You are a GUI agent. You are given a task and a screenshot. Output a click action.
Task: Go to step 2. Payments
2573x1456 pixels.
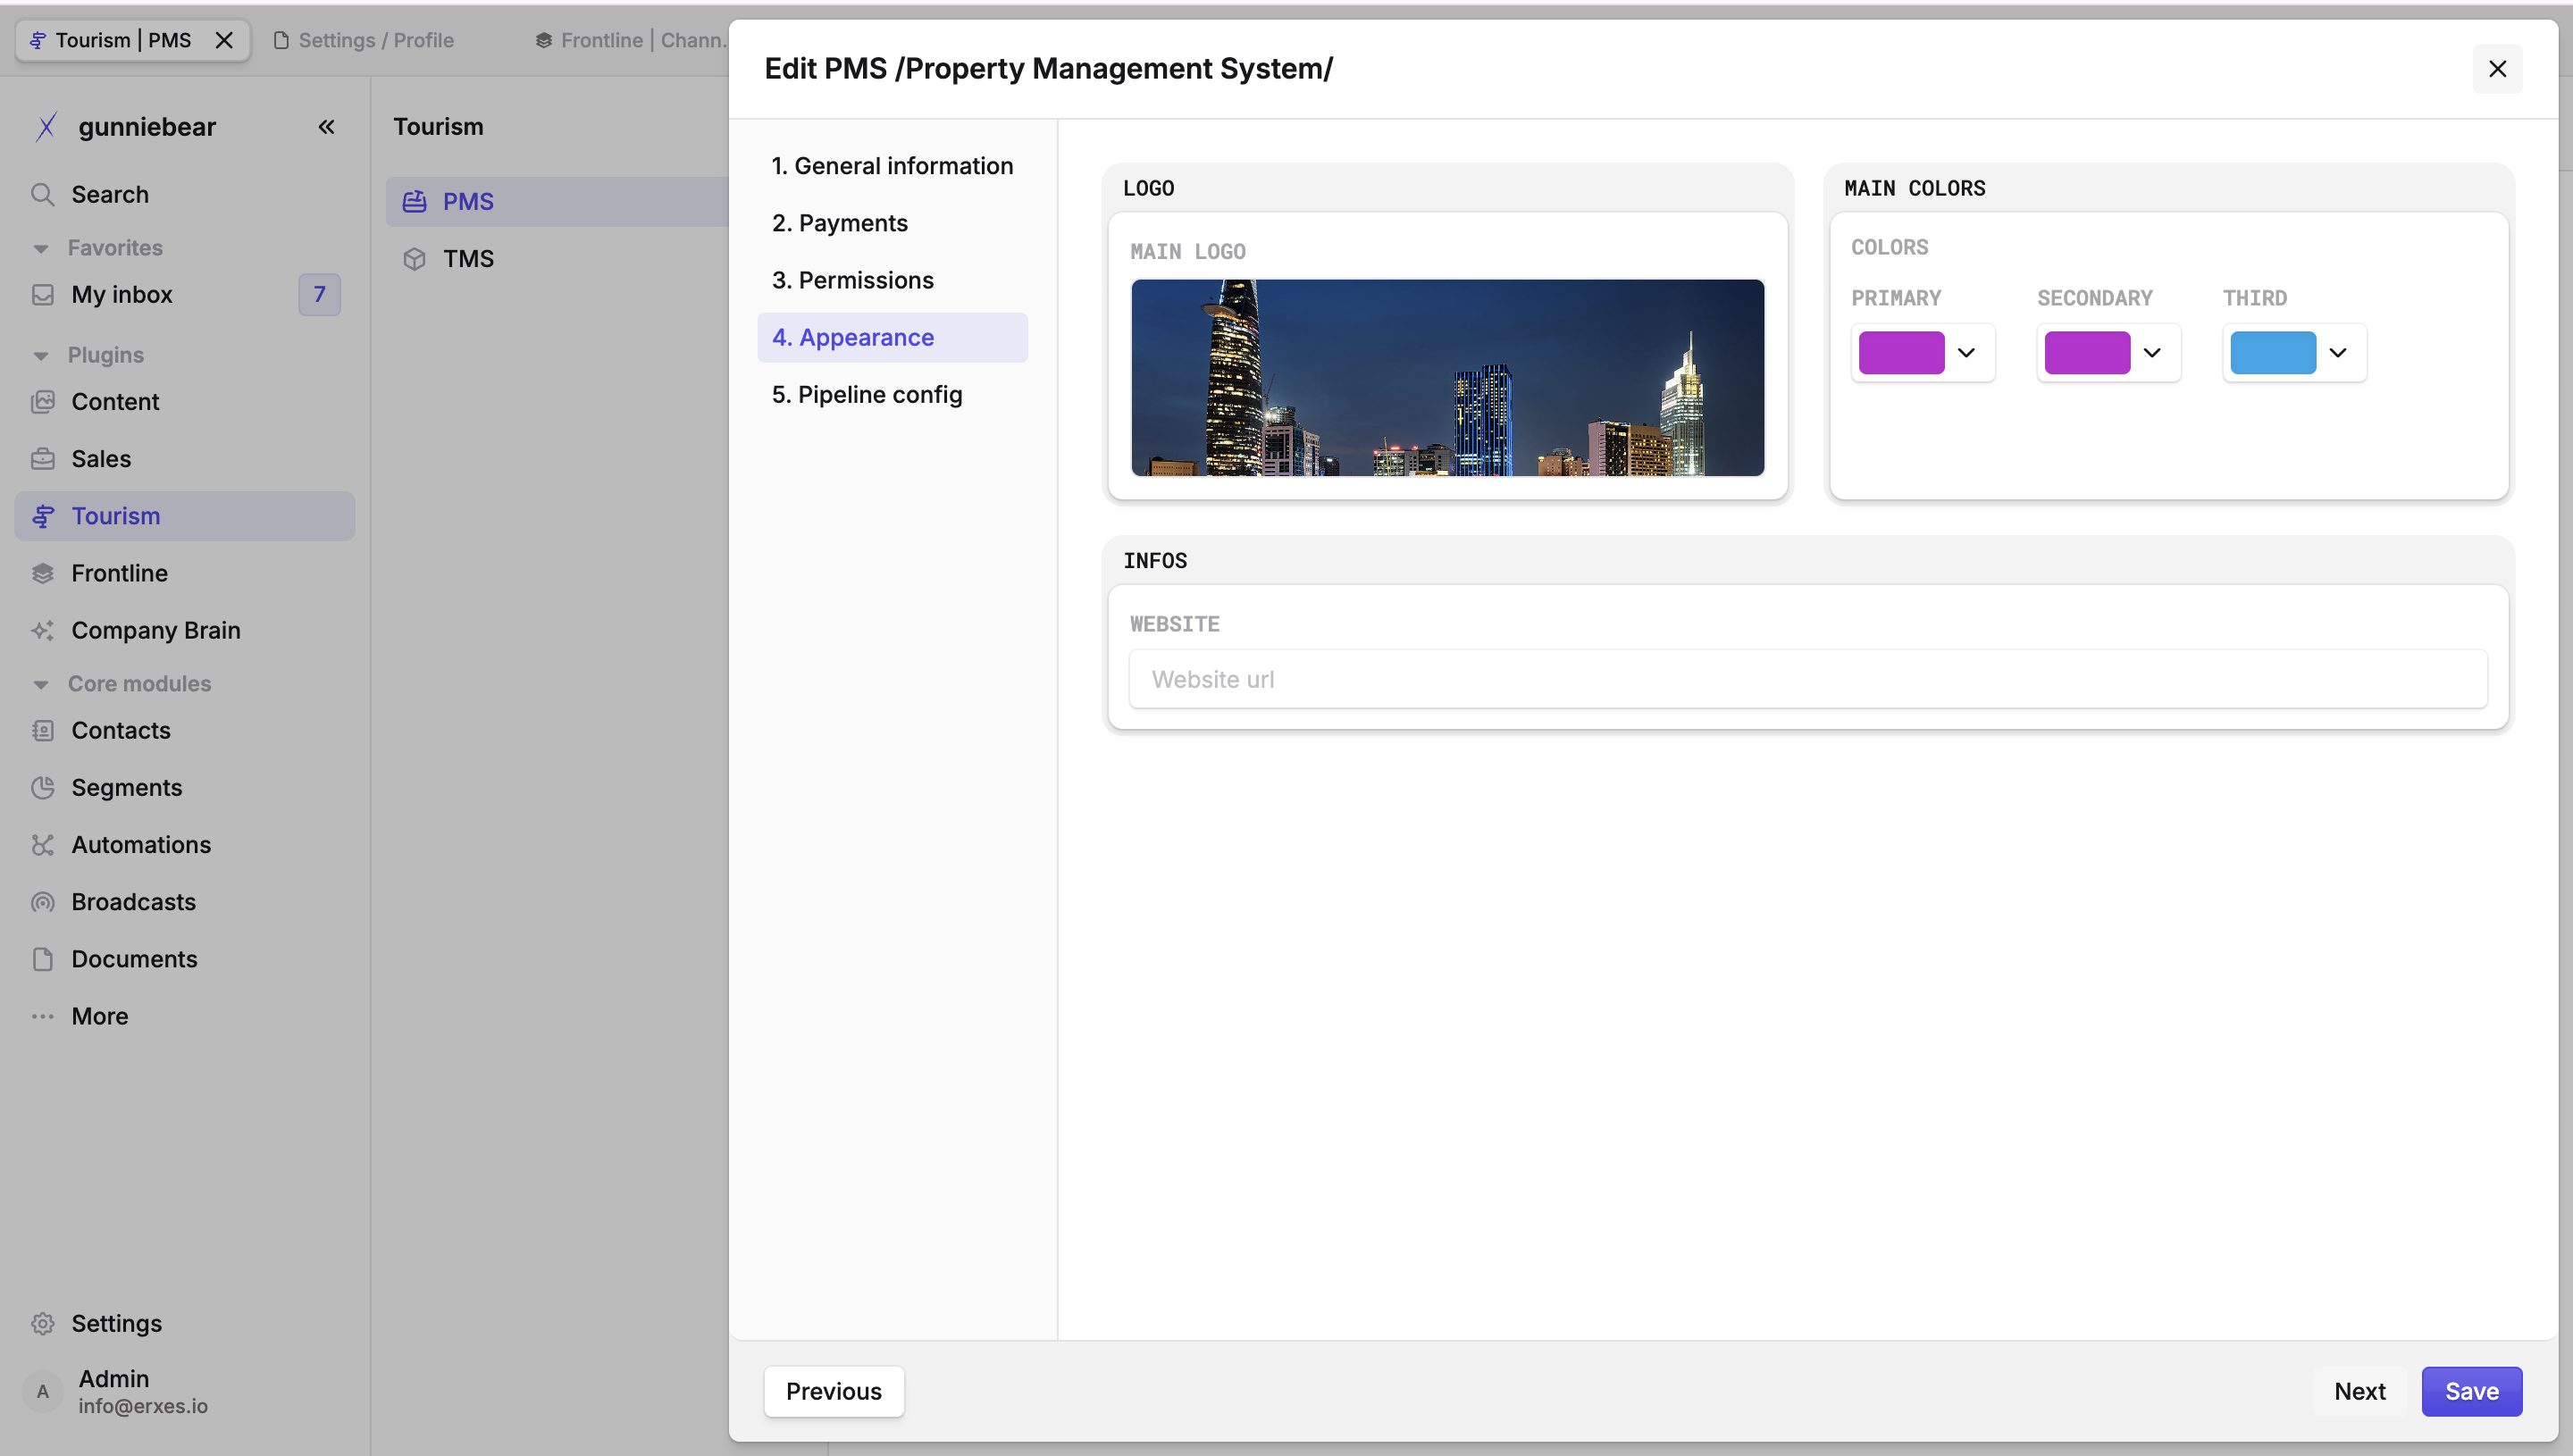[892, 223]
